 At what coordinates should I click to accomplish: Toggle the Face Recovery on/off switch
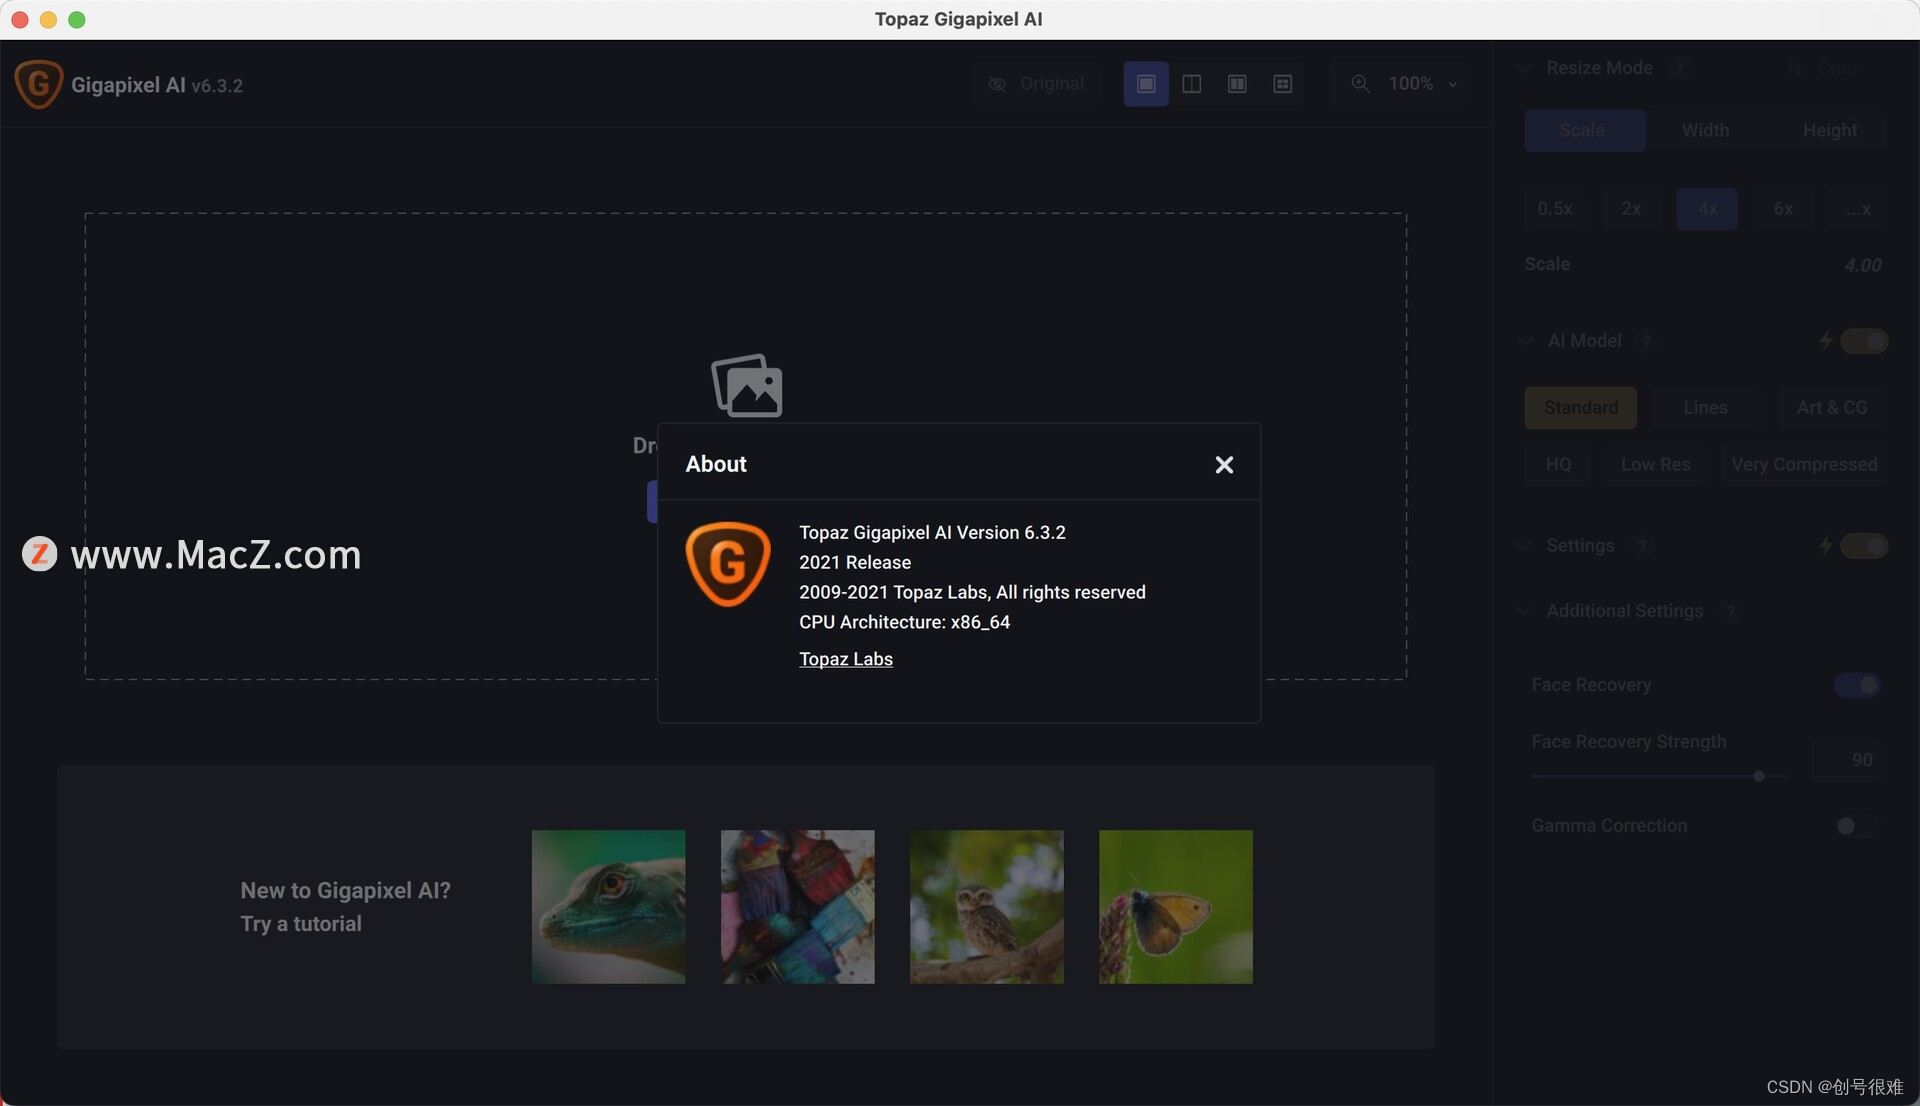click(x=1858, y=684)
